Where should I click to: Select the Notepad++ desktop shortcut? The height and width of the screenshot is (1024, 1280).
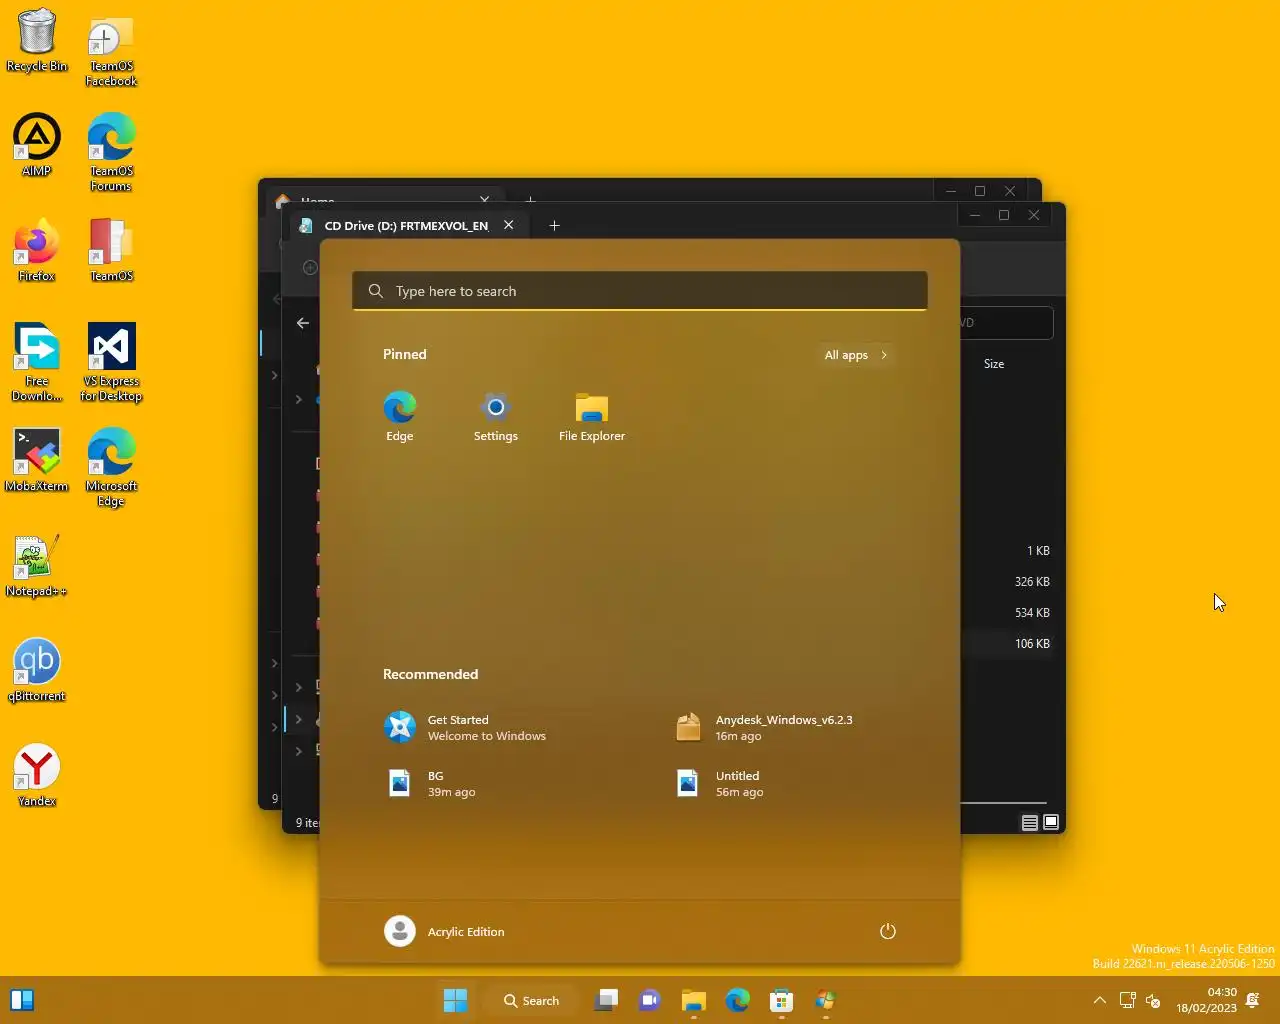37,566
